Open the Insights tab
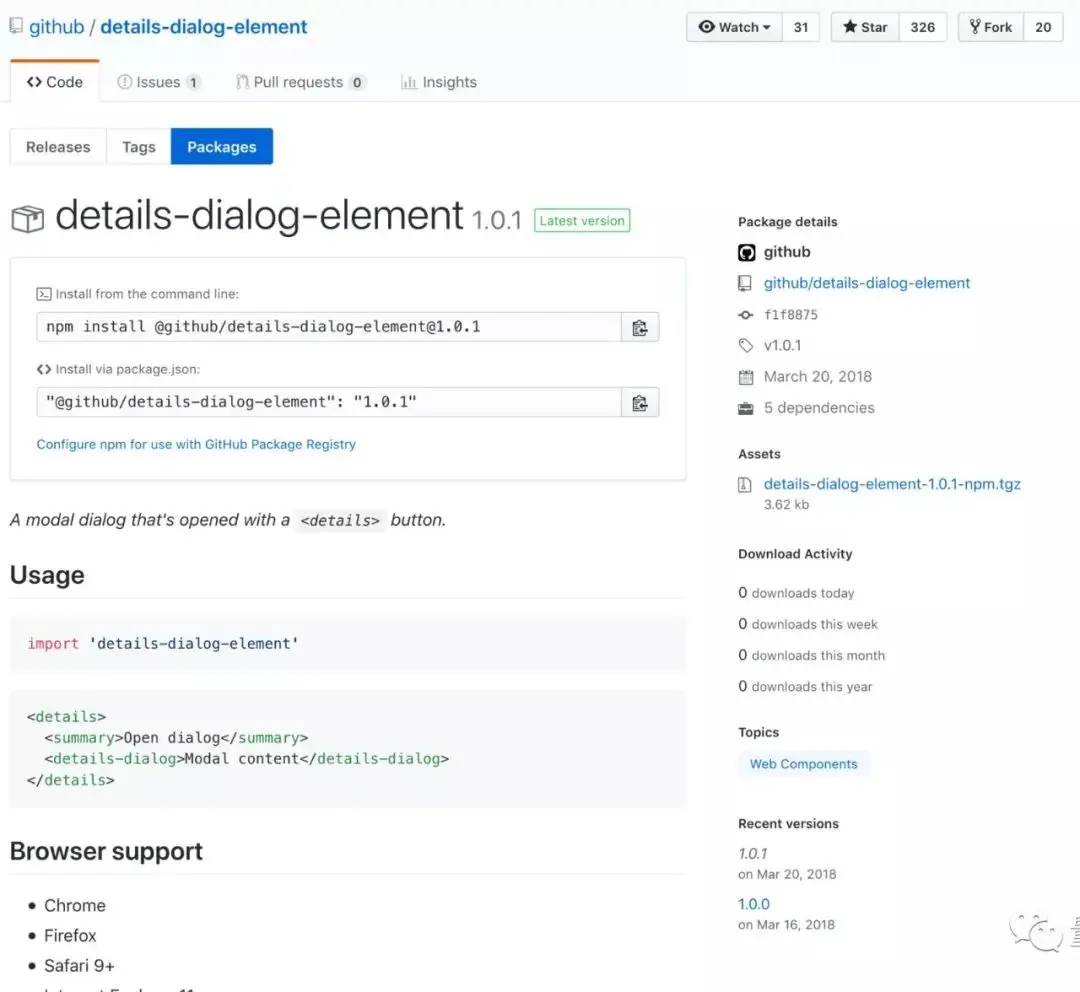The height and width of the screenshot is (992, 1080). pos(439,82)
